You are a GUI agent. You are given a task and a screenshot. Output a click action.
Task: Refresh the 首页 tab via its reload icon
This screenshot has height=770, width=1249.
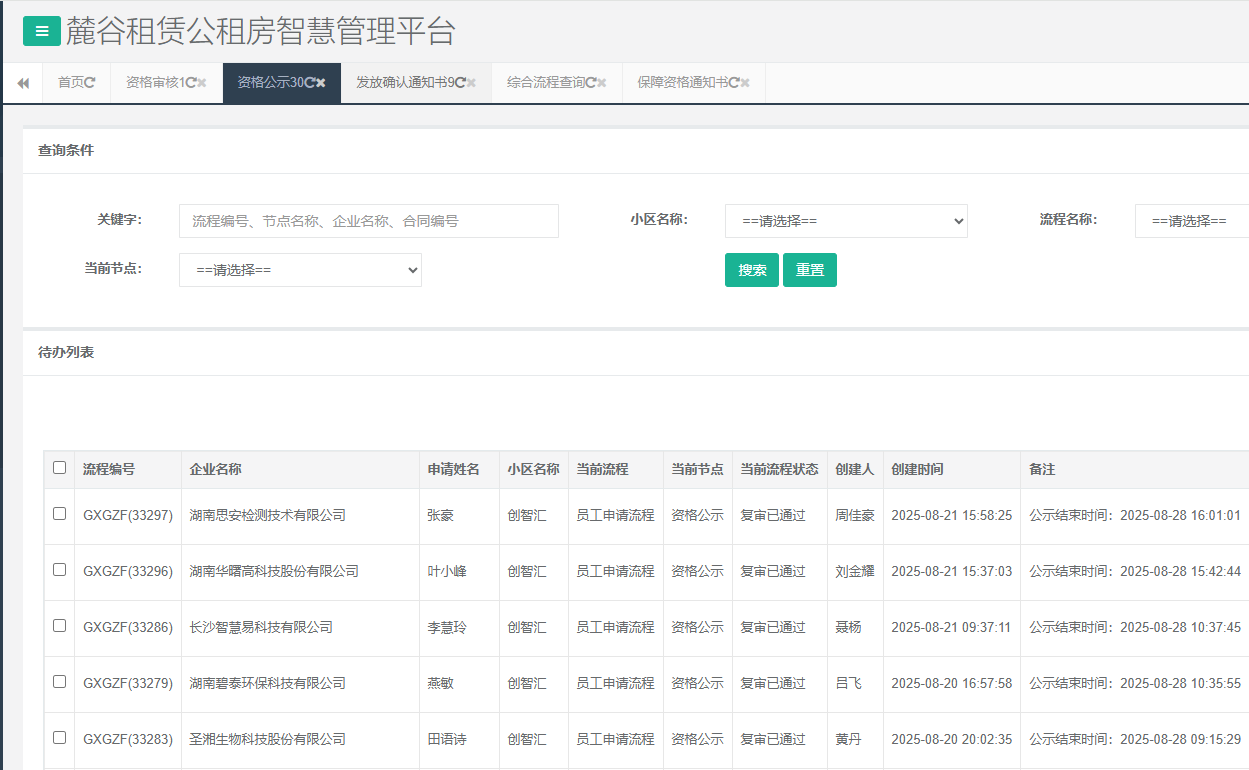tap(90, 83)
